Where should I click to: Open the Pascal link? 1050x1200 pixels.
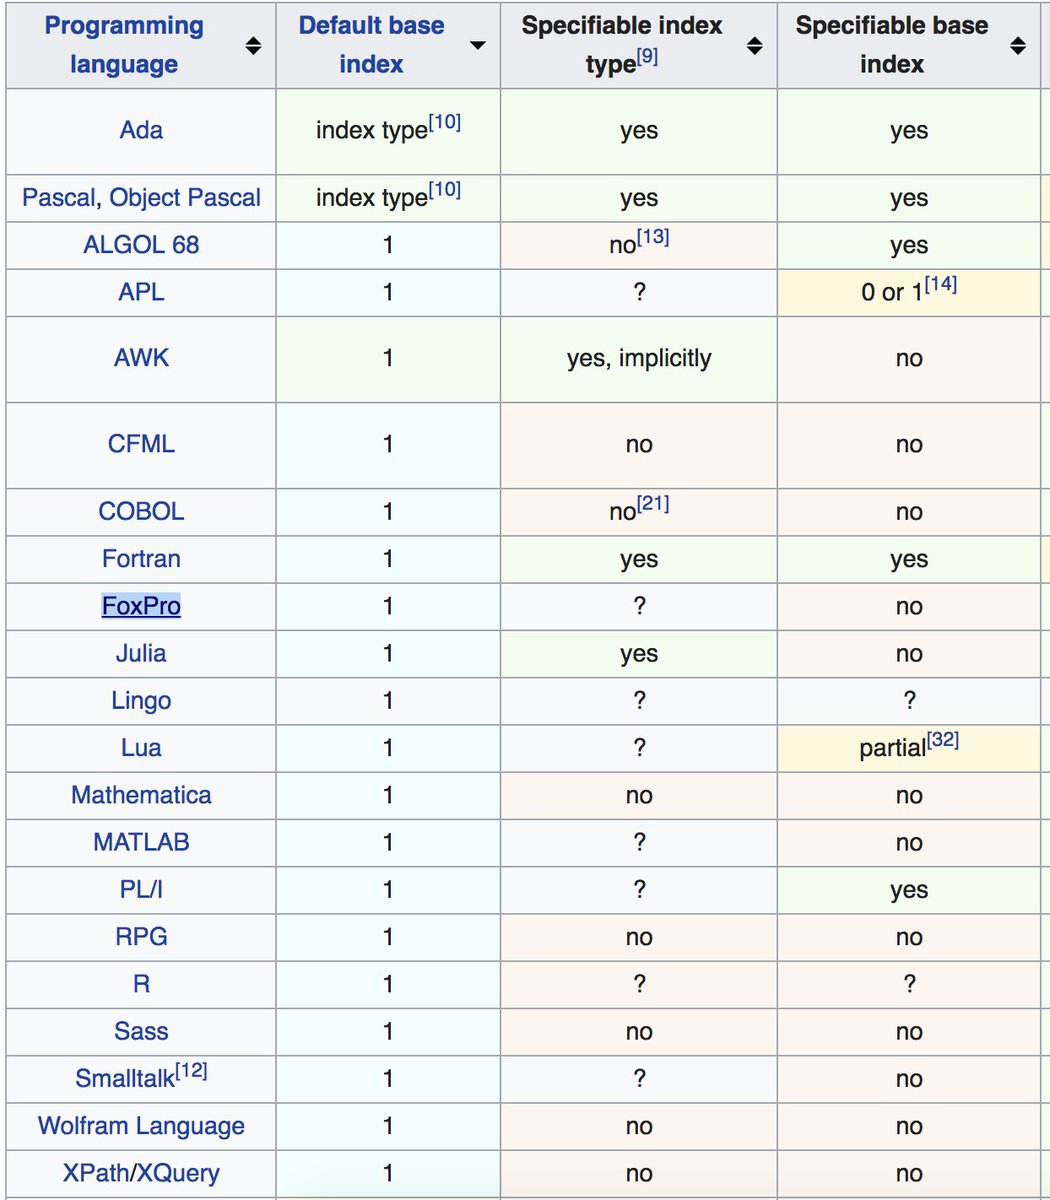coord(59,198)
